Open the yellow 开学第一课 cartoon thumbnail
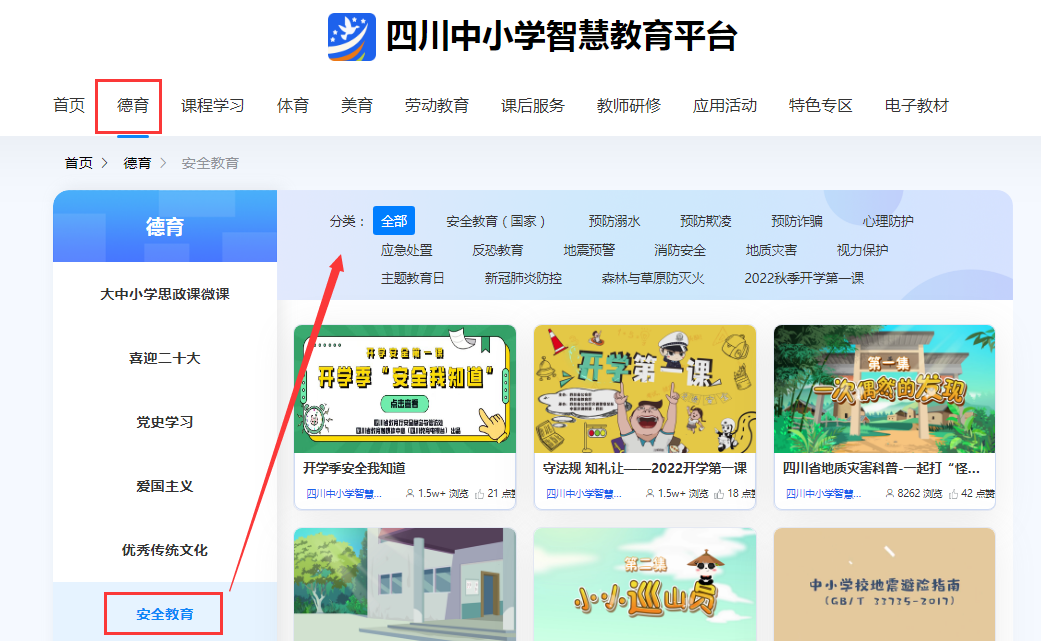Screen dimensions: 1041x641 pyautogui.click(x=645, y=389)
